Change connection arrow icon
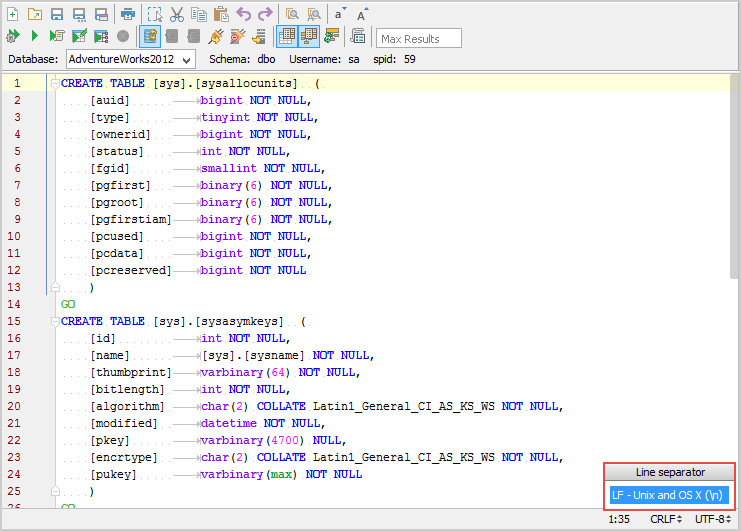This screenshot has height=531, width=741. (259, 36)
